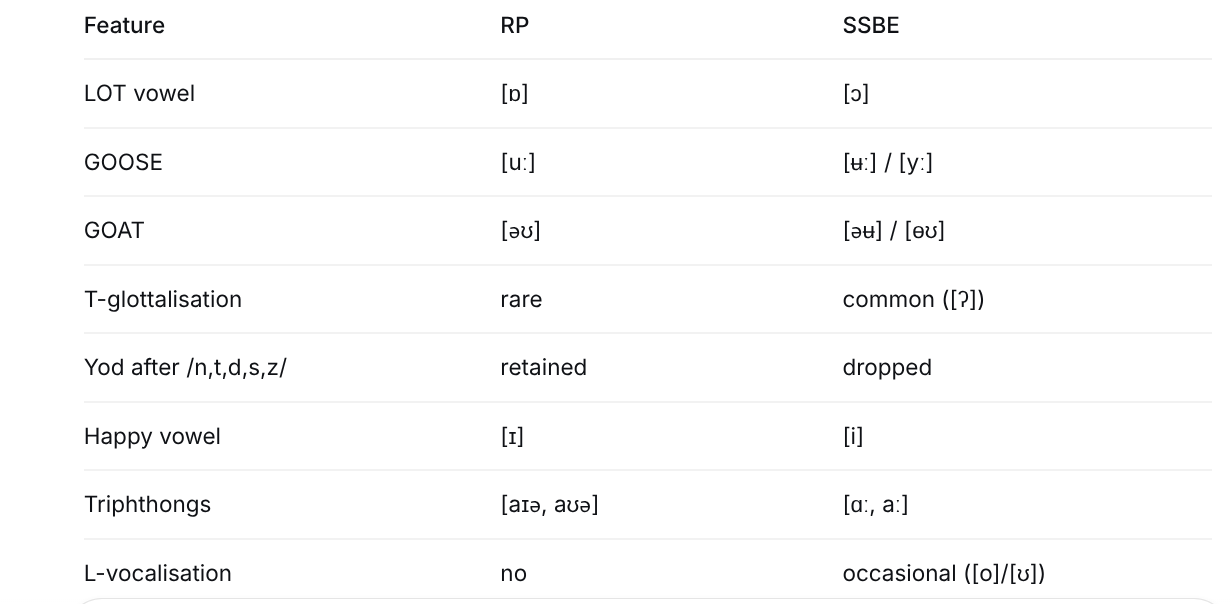
Task: Click the RP GOOSE cell [uː]
Action: pyautogui.click(x=518, y=162)
